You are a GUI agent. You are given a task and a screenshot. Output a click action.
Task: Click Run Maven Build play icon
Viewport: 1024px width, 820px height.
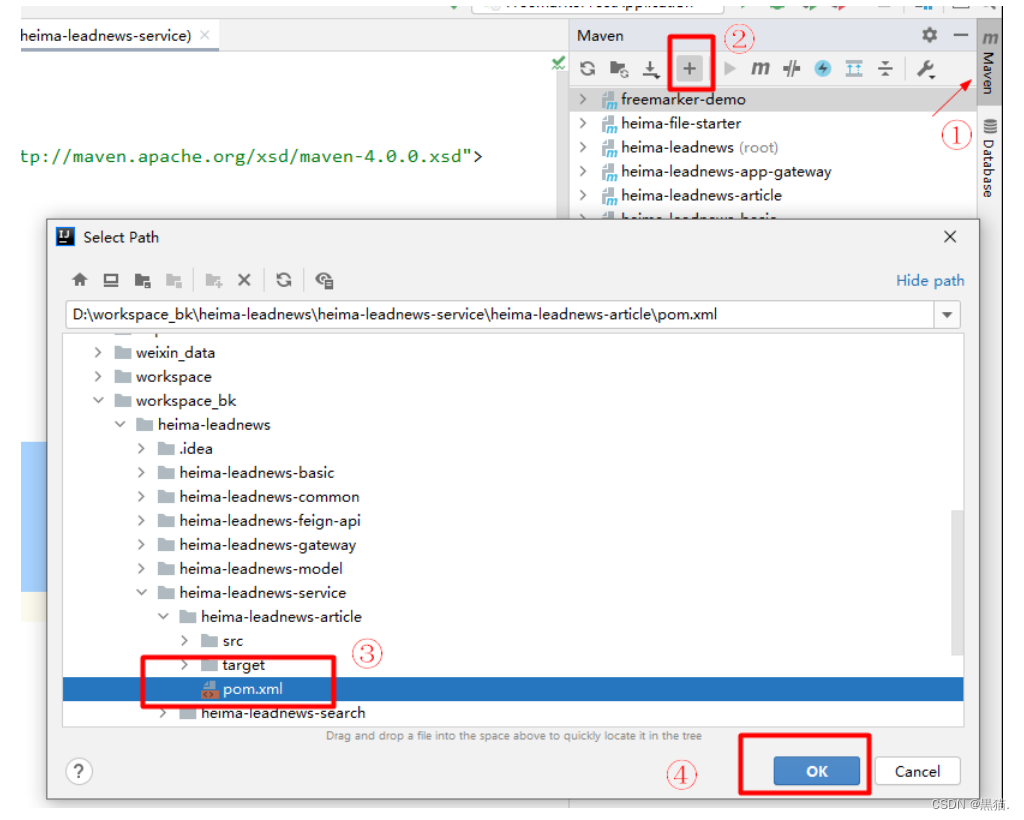pos(730,68)
